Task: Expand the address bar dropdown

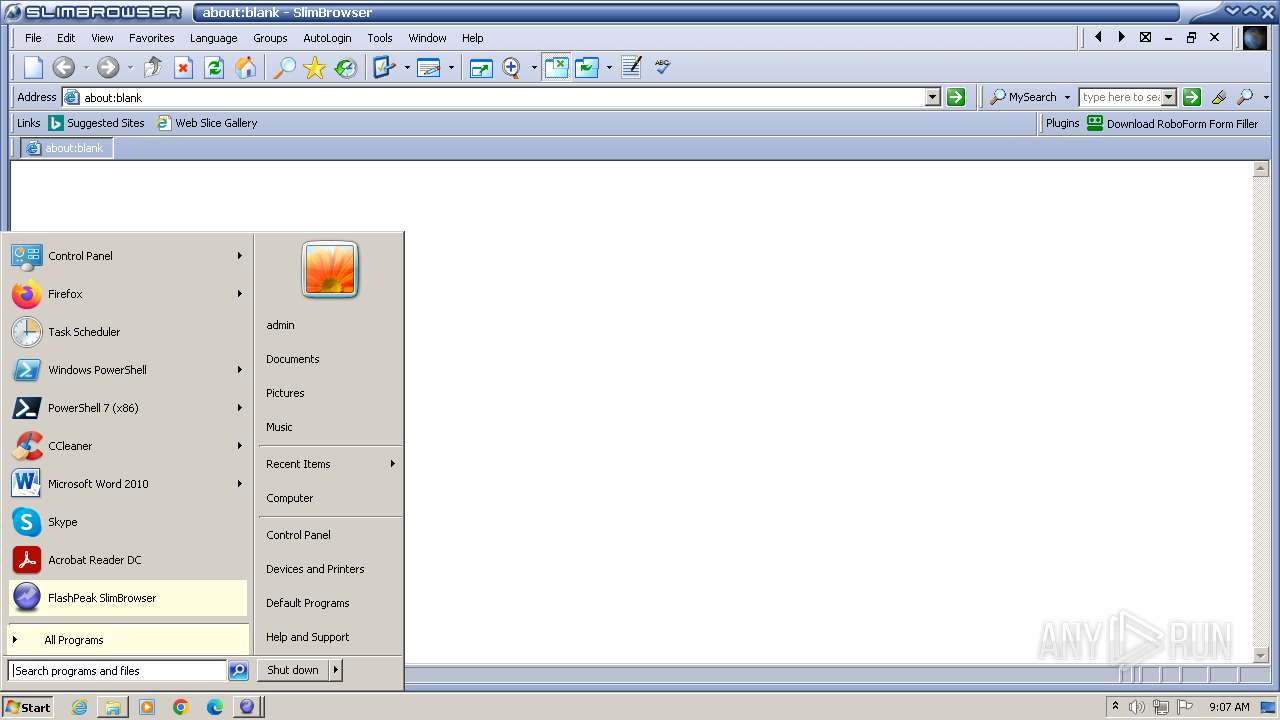Action: tap(933, 97)
